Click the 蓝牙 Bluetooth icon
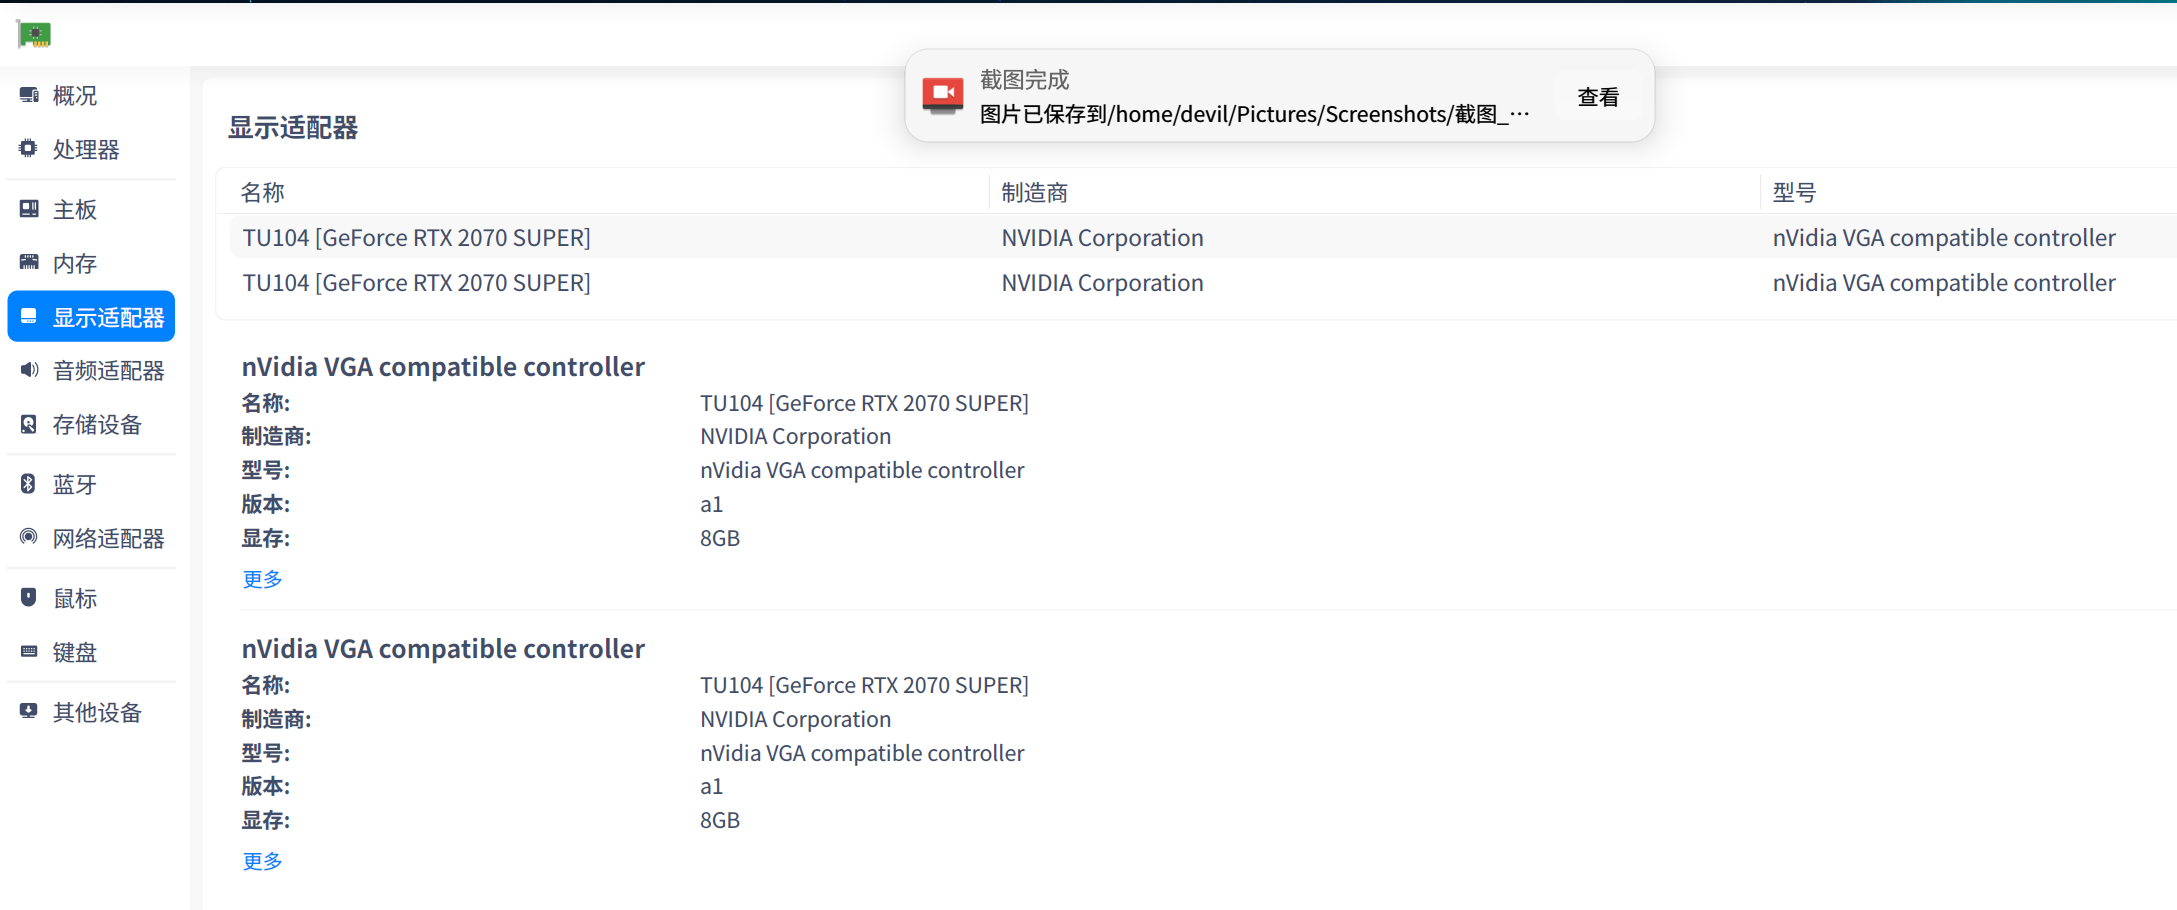Viewport: 2177px width, 910px height. click(x=29, y=485)
